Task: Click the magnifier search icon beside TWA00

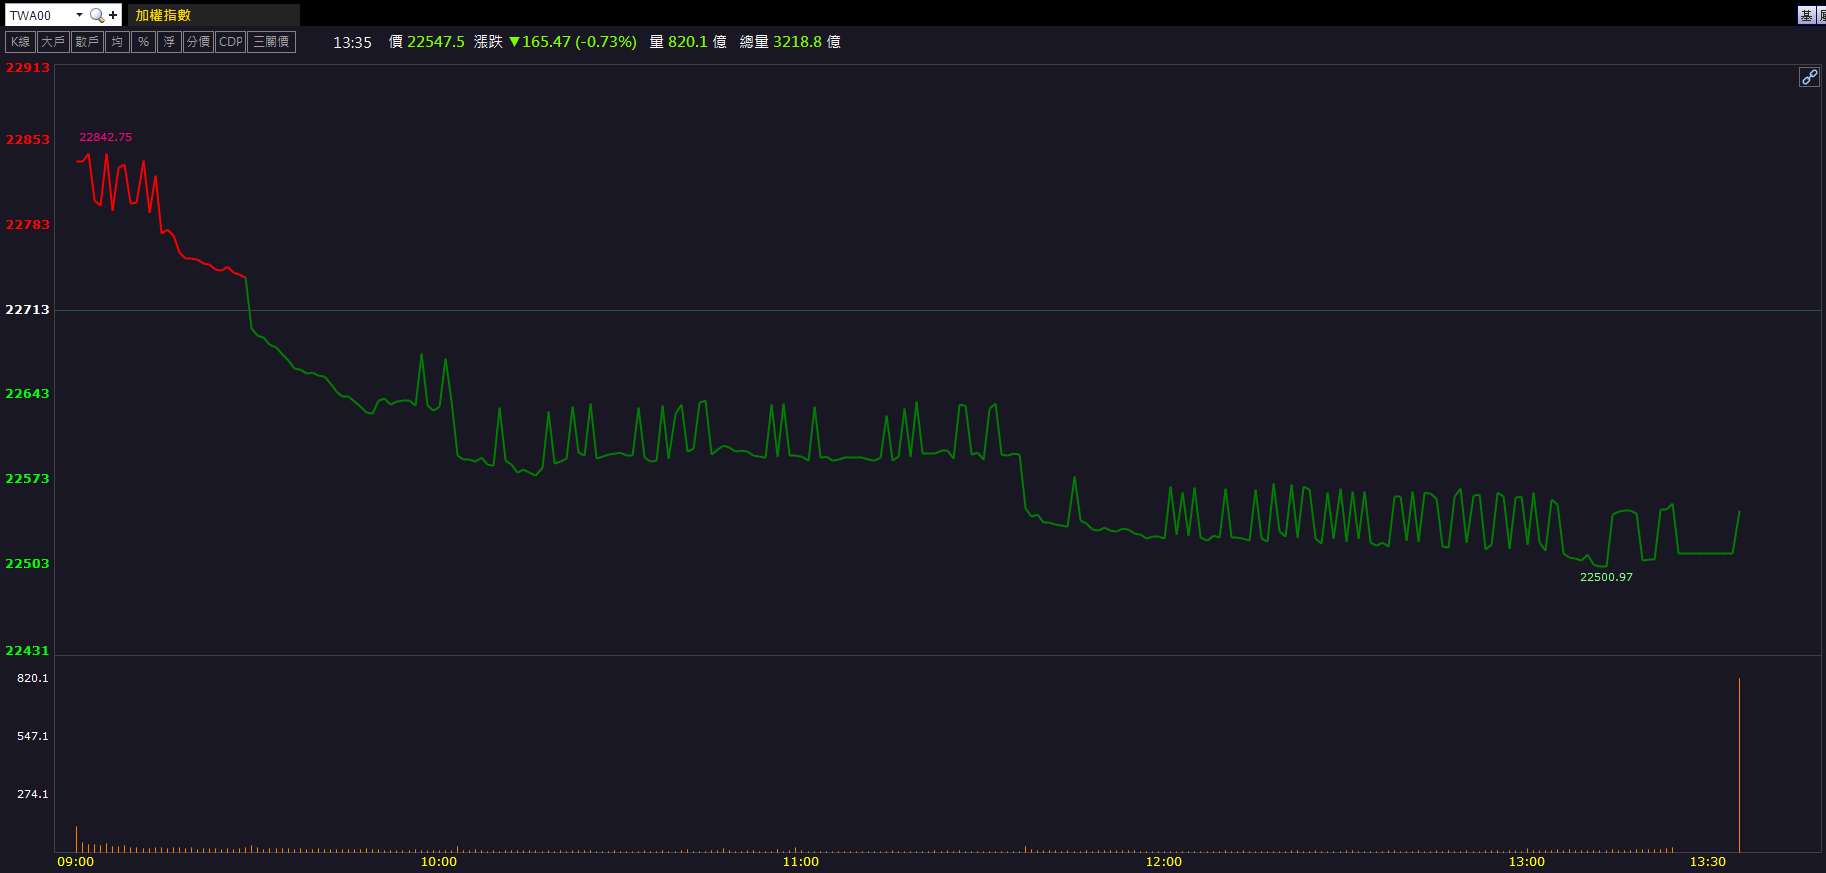Action: click(97, 15)
